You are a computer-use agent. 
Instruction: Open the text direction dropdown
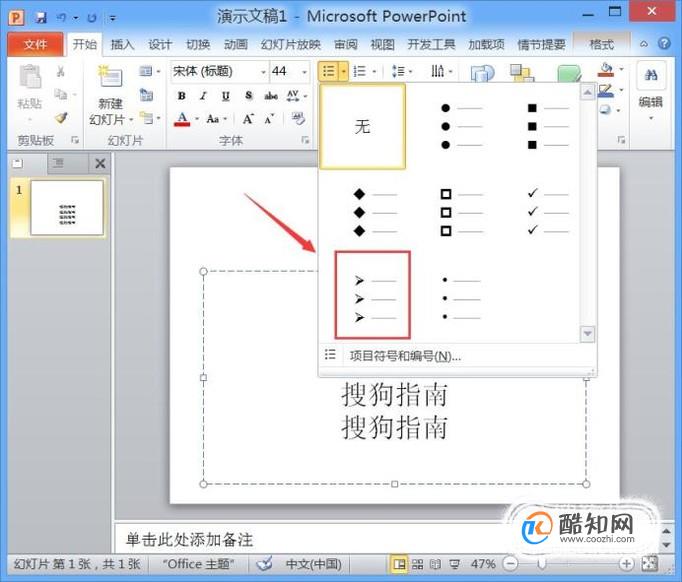441,71
